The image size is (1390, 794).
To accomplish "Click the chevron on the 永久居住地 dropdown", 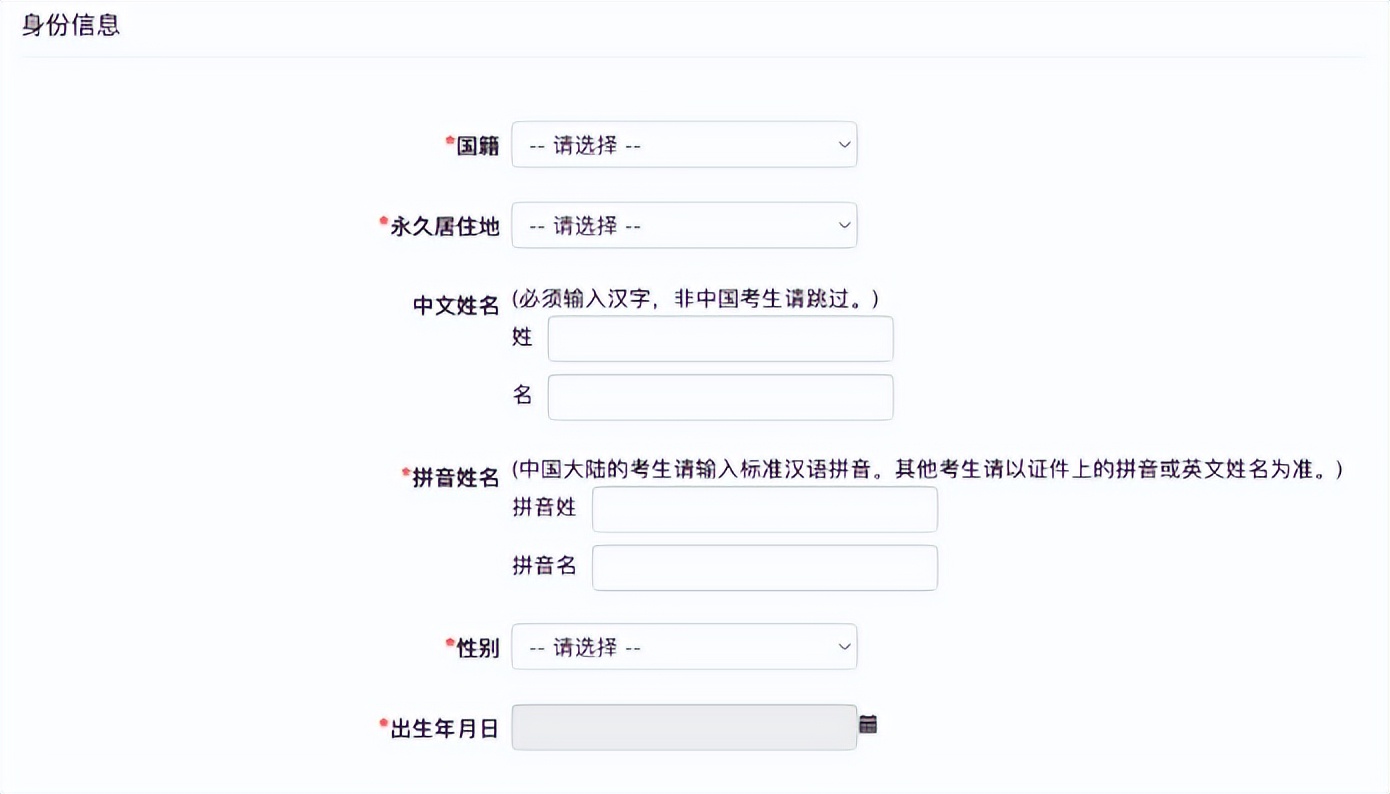I will (x=843, y=225).
